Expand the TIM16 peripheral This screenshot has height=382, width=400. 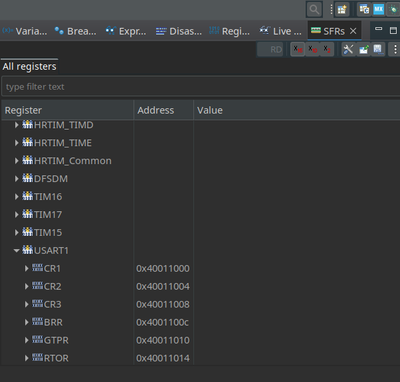coord(16,197)
